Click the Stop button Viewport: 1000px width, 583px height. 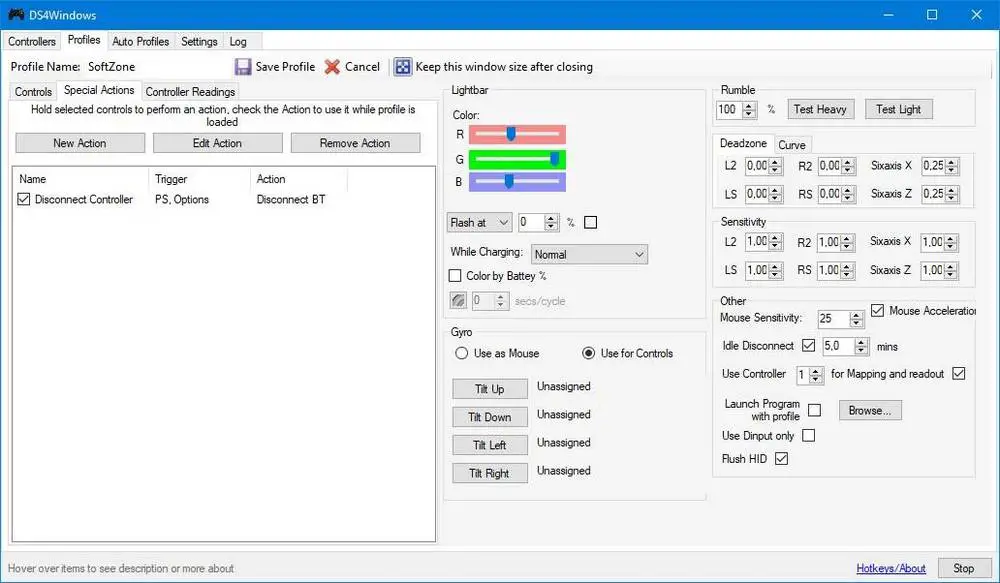(x=963, y=568)
